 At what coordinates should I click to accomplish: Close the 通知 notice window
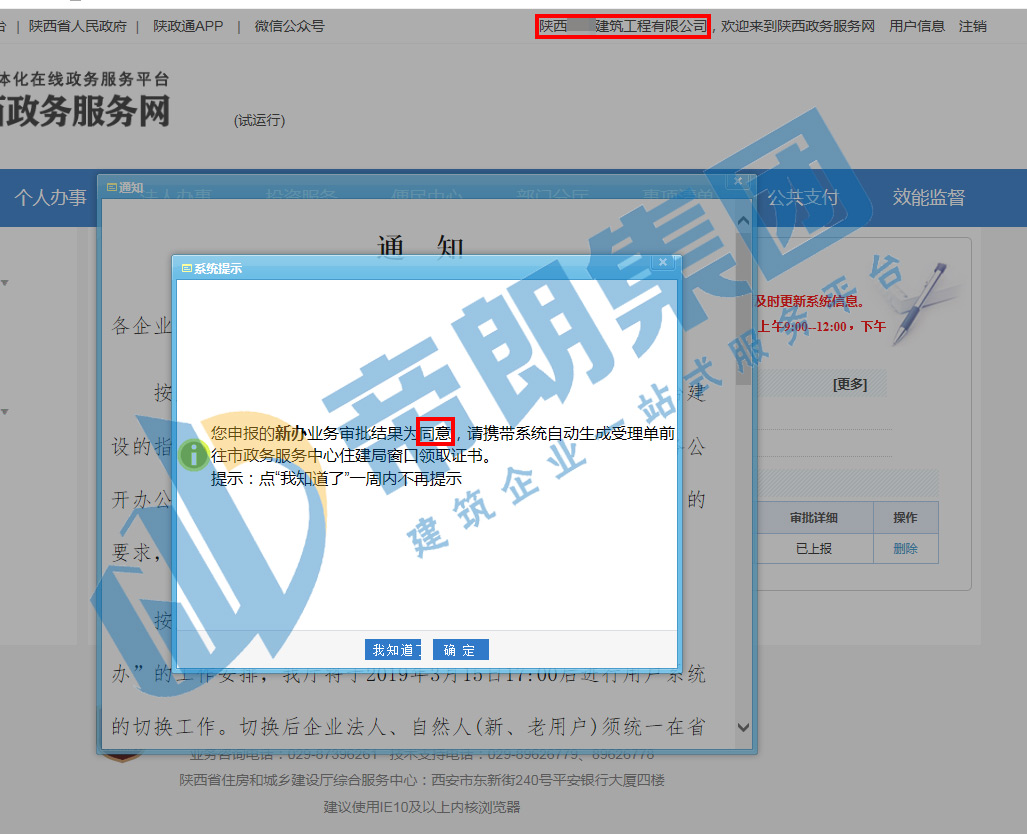tap(738, 181)
